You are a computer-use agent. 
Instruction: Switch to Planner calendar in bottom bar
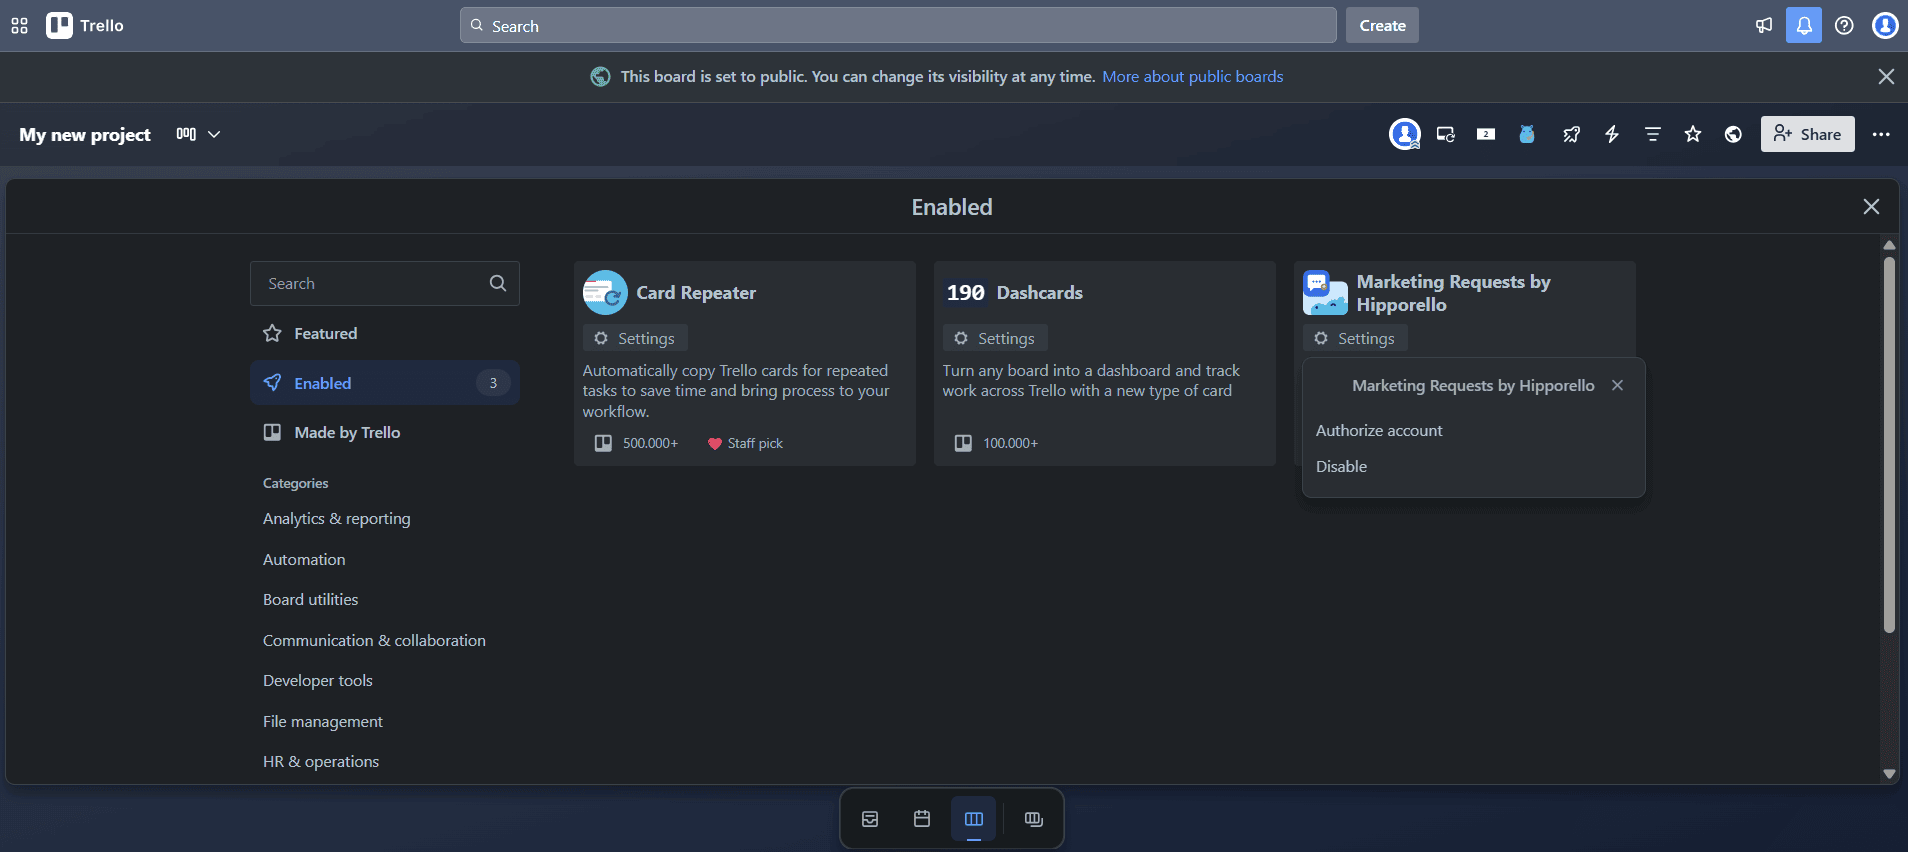tap(922, 819)
